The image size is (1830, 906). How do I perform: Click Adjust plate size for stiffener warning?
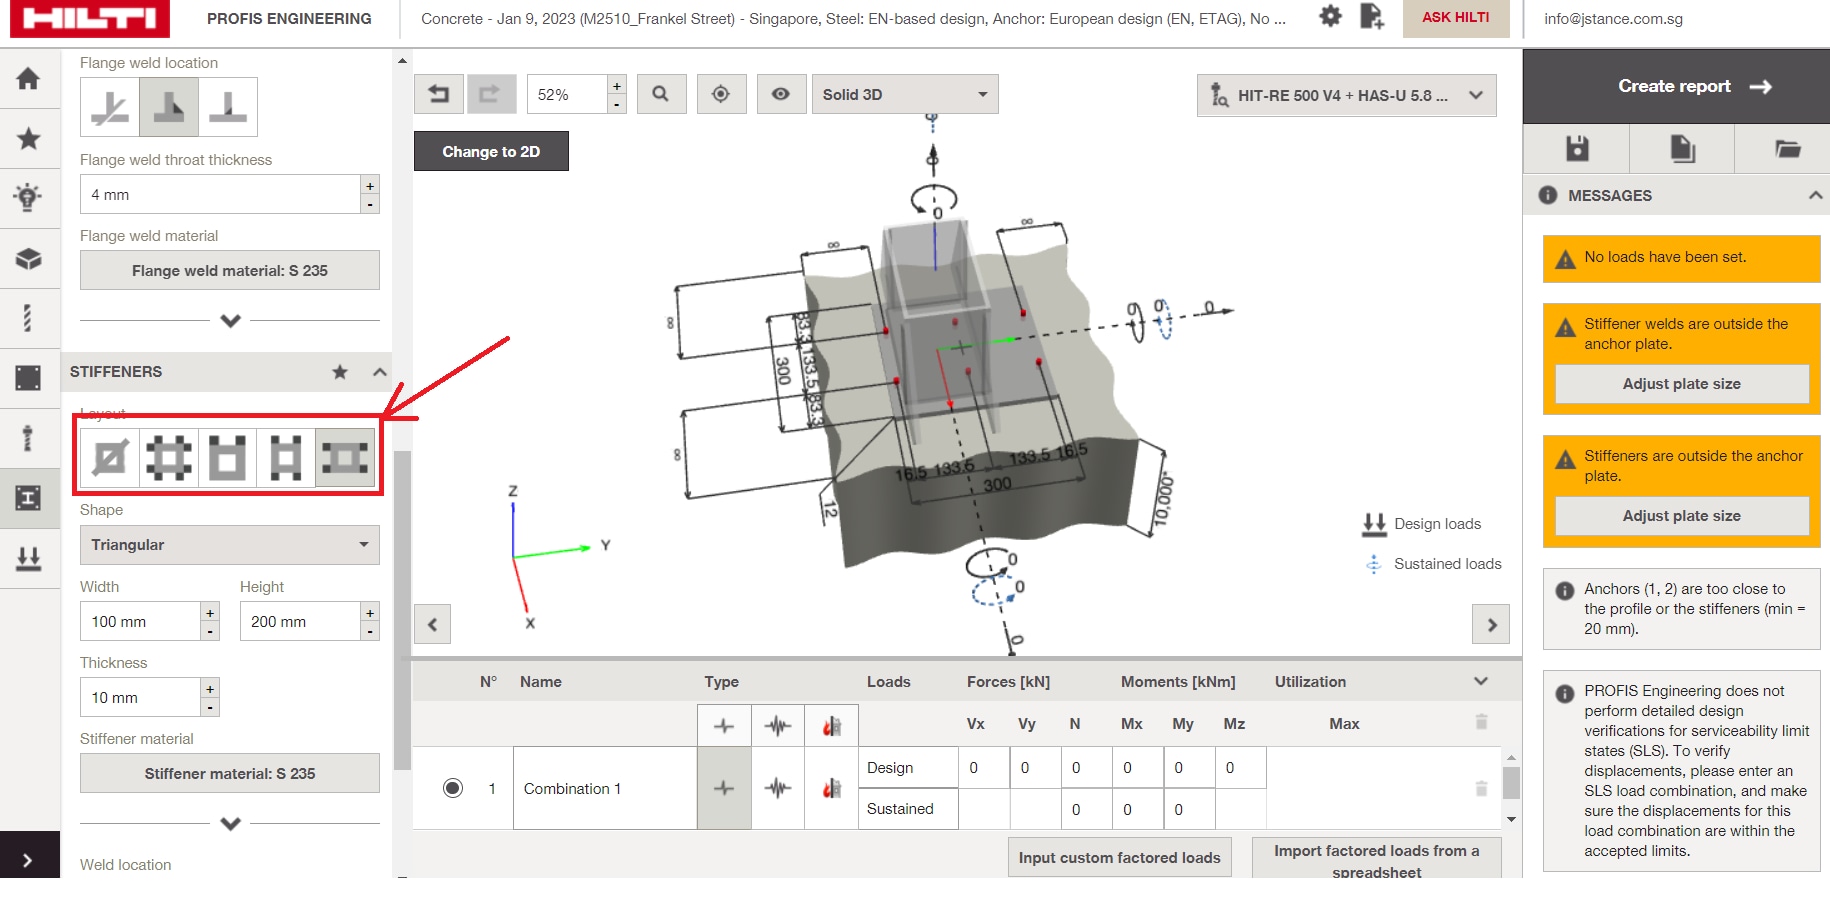point(1681,516)
